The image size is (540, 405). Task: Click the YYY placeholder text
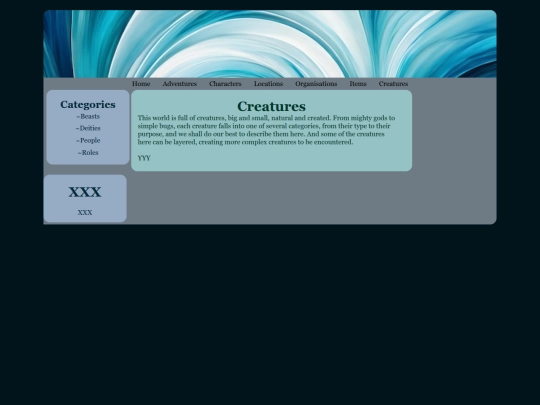click(144, 158)
